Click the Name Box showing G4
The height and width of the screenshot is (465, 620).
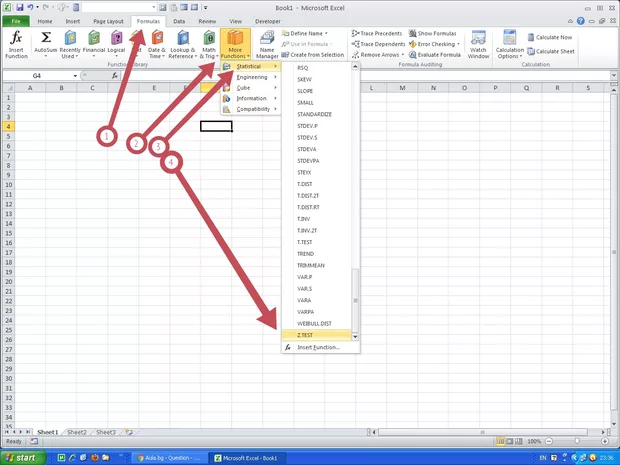37,76
